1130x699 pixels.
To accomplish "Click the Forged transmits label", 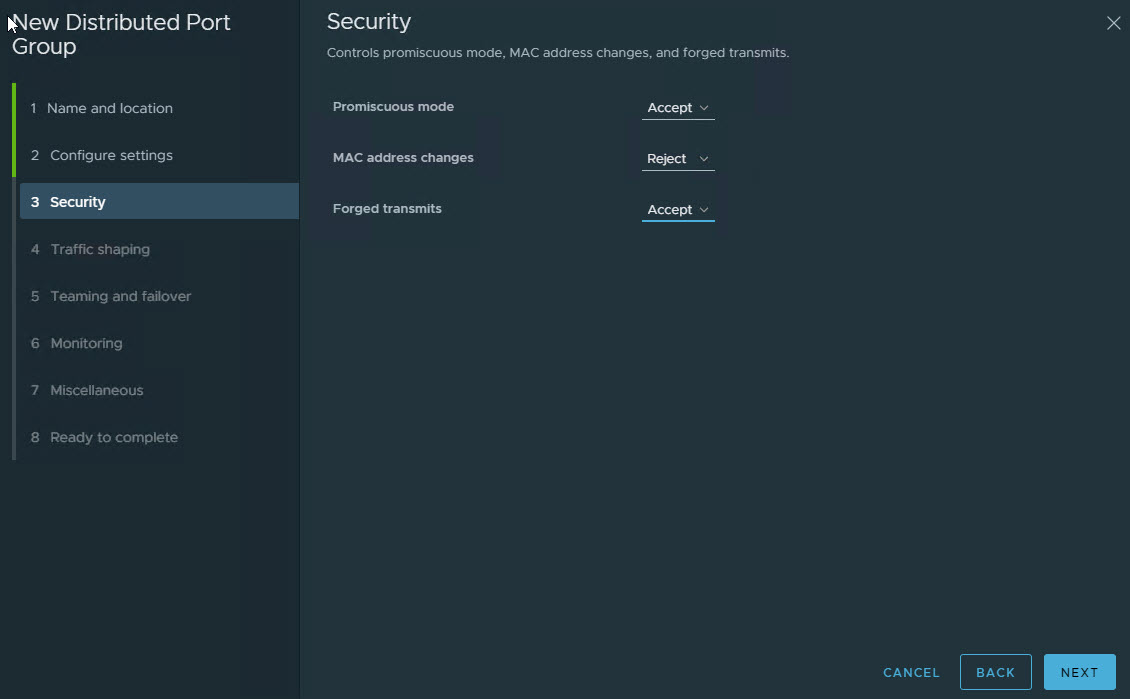I will [x=387, y=209].
